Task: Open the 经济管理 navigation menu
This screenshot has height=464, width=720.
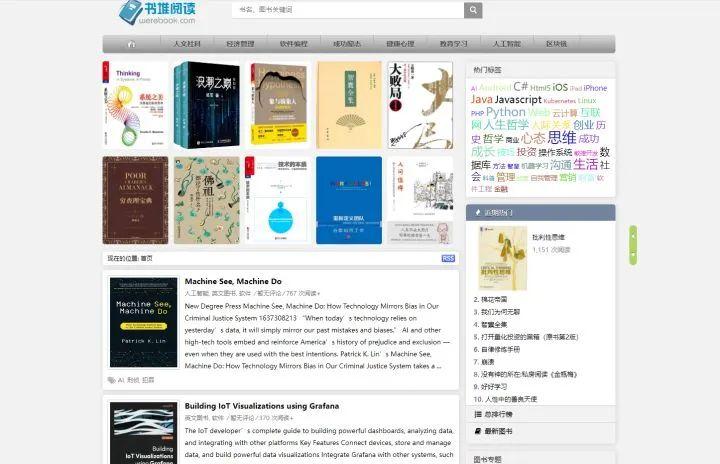Action: [x=240, y=44]
